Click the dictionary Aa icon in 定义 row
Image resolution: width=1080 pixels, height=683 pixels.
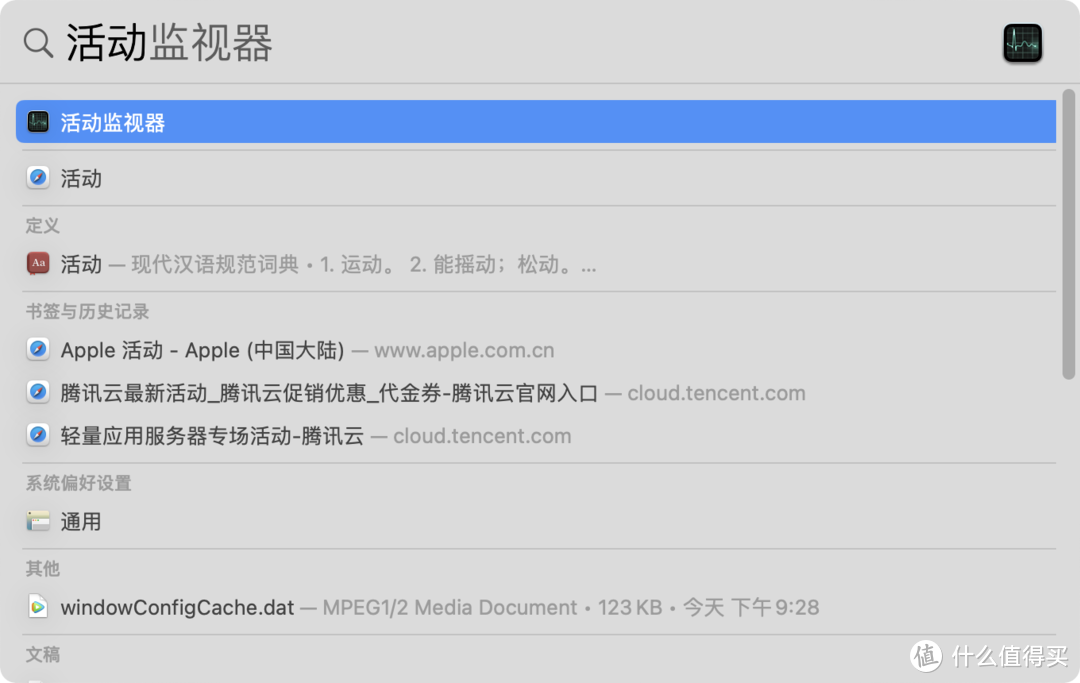(38, 263)
